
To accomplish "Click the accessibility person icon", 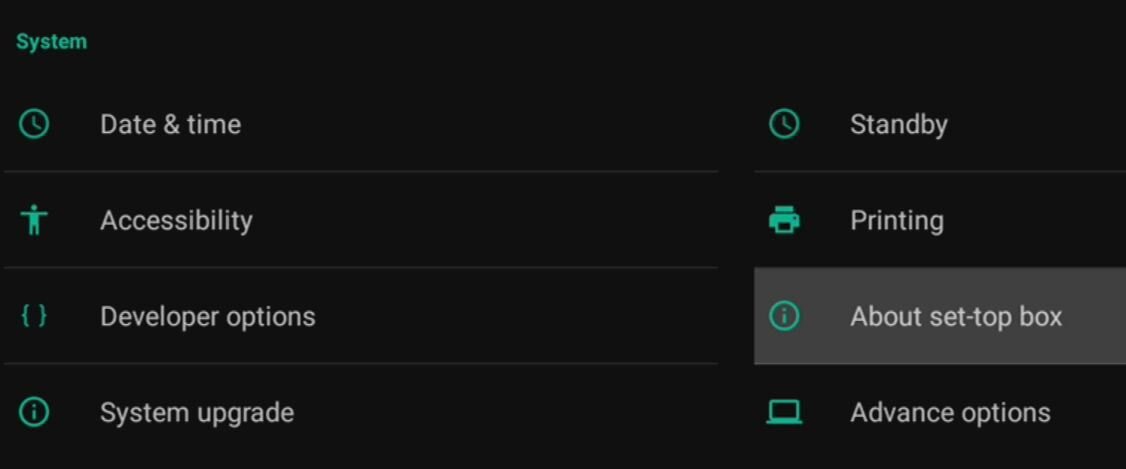I will 34,220.
